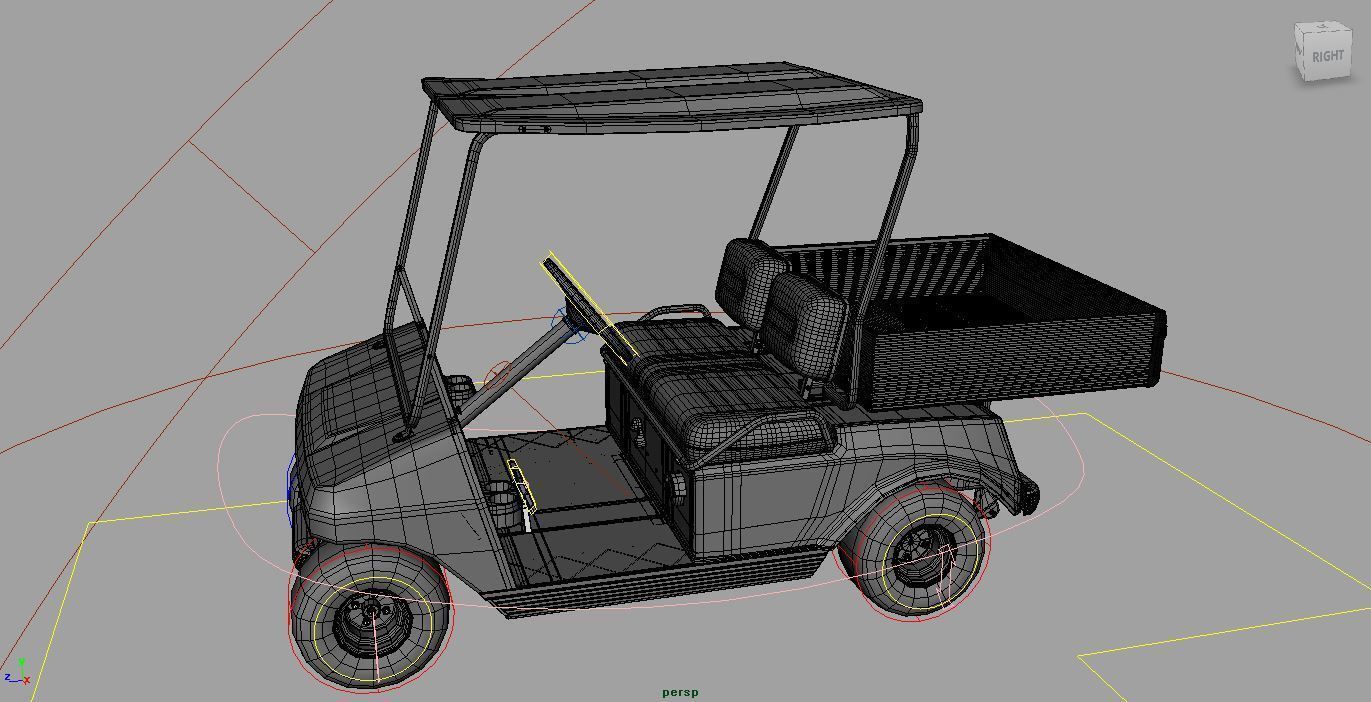The height and width of the screenshot is (702, 1371).
Task: Select the blue control curve at front bumper
Action: coord(291,490)
